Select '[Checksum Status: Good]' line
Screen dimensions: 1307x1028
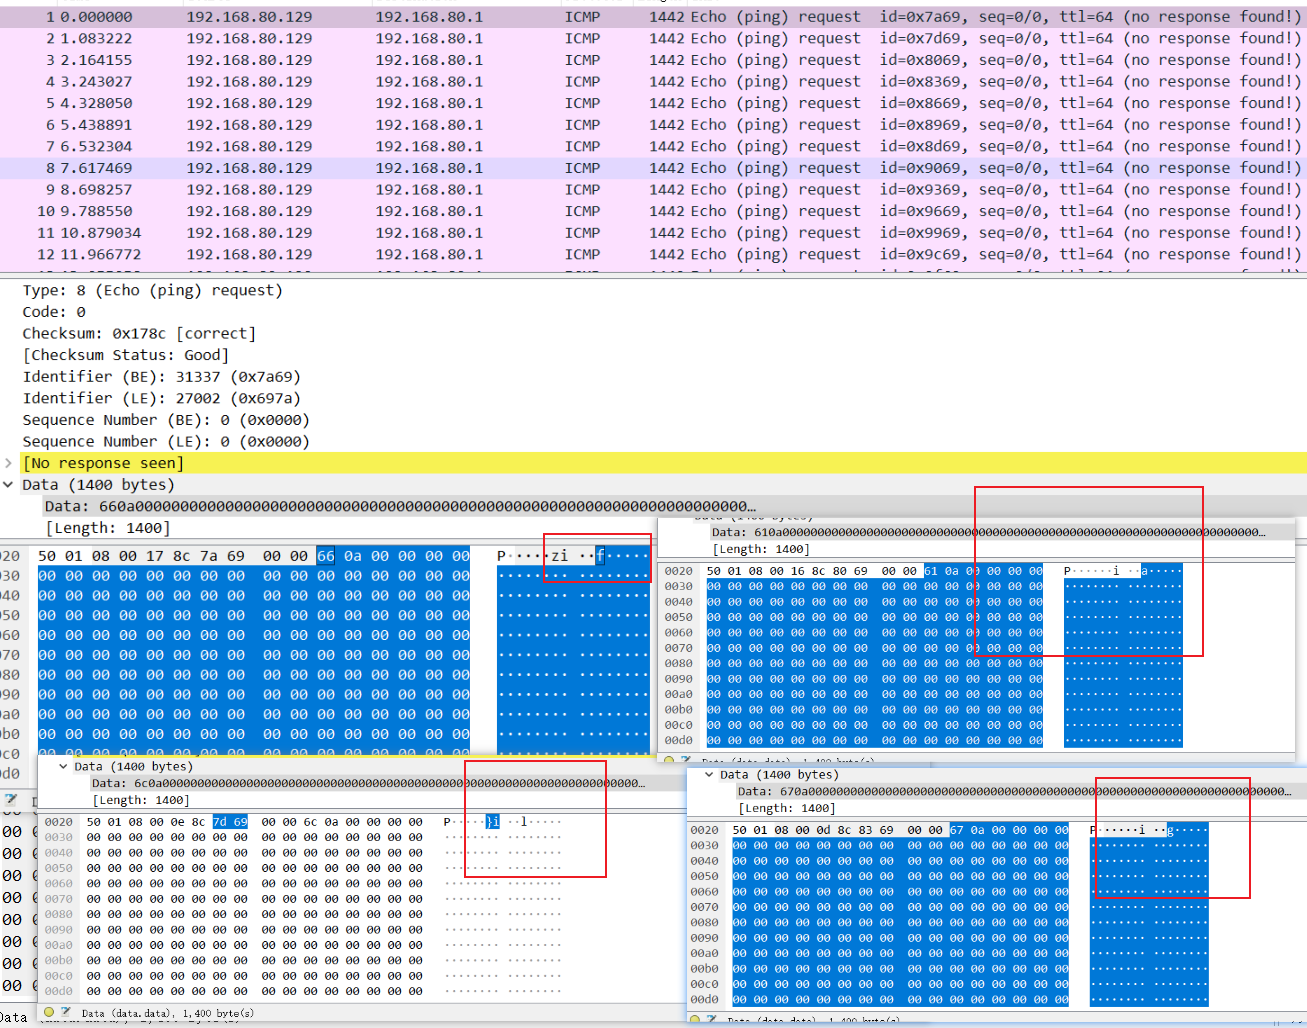[126, 355]
